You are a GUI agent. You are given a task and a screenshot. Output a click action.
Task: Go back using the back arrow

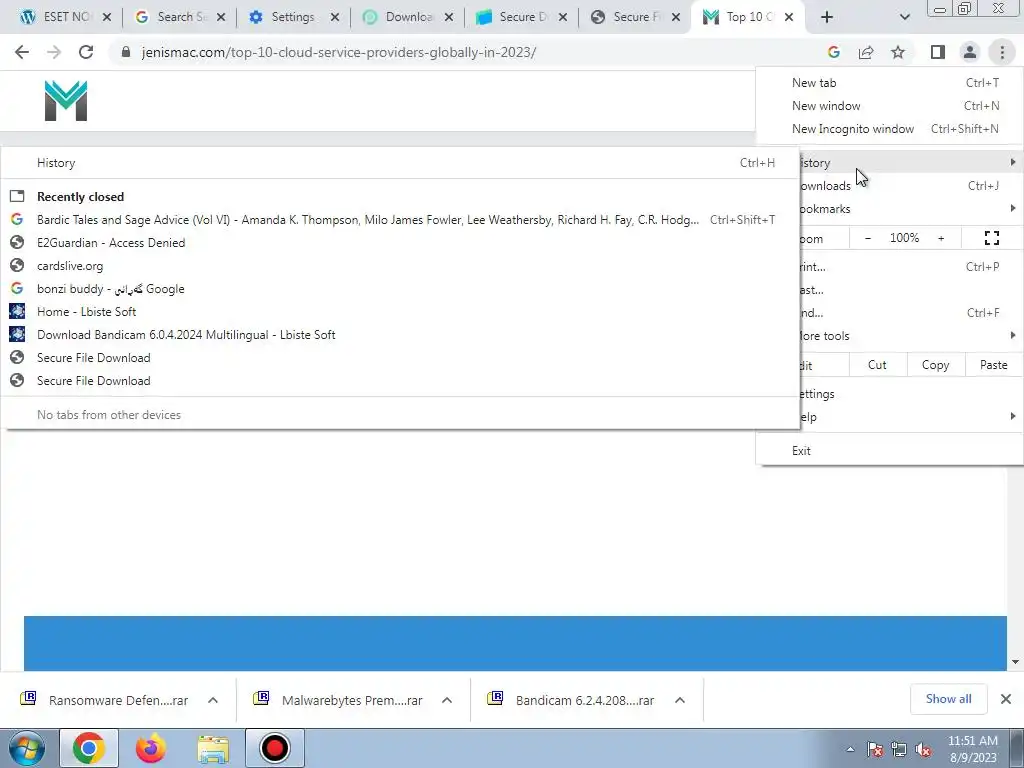22,52
